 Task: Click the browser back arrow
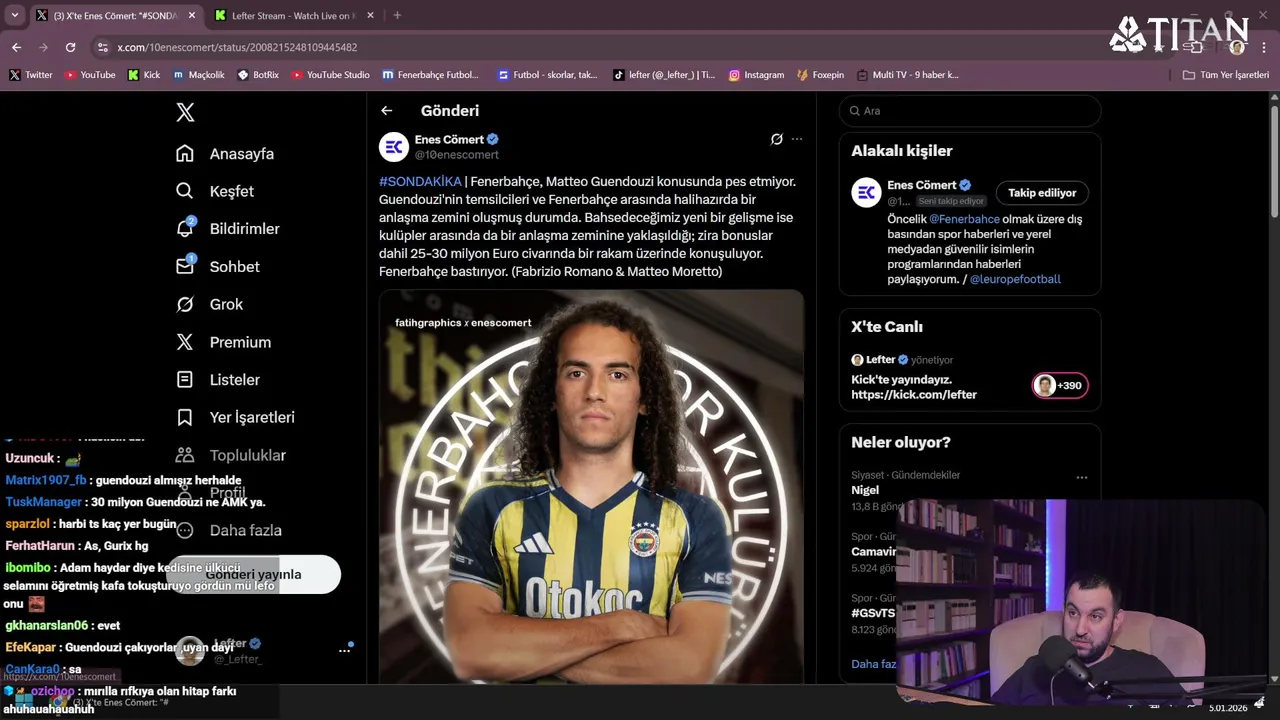tap(16, 47)
